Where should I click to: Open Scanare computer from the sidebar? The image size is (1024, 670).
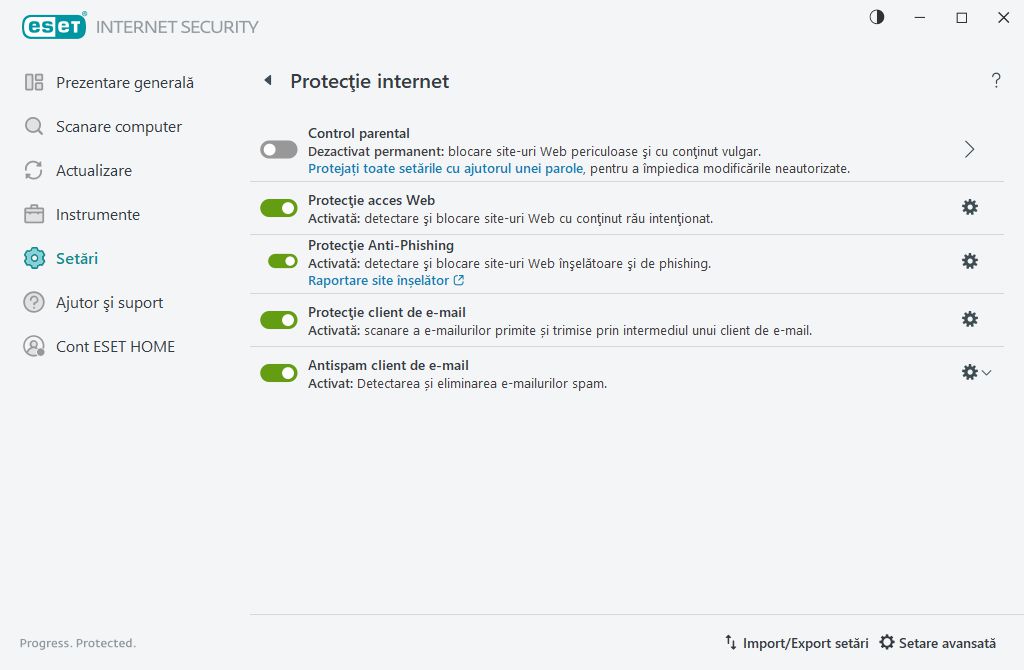[120, 126]
